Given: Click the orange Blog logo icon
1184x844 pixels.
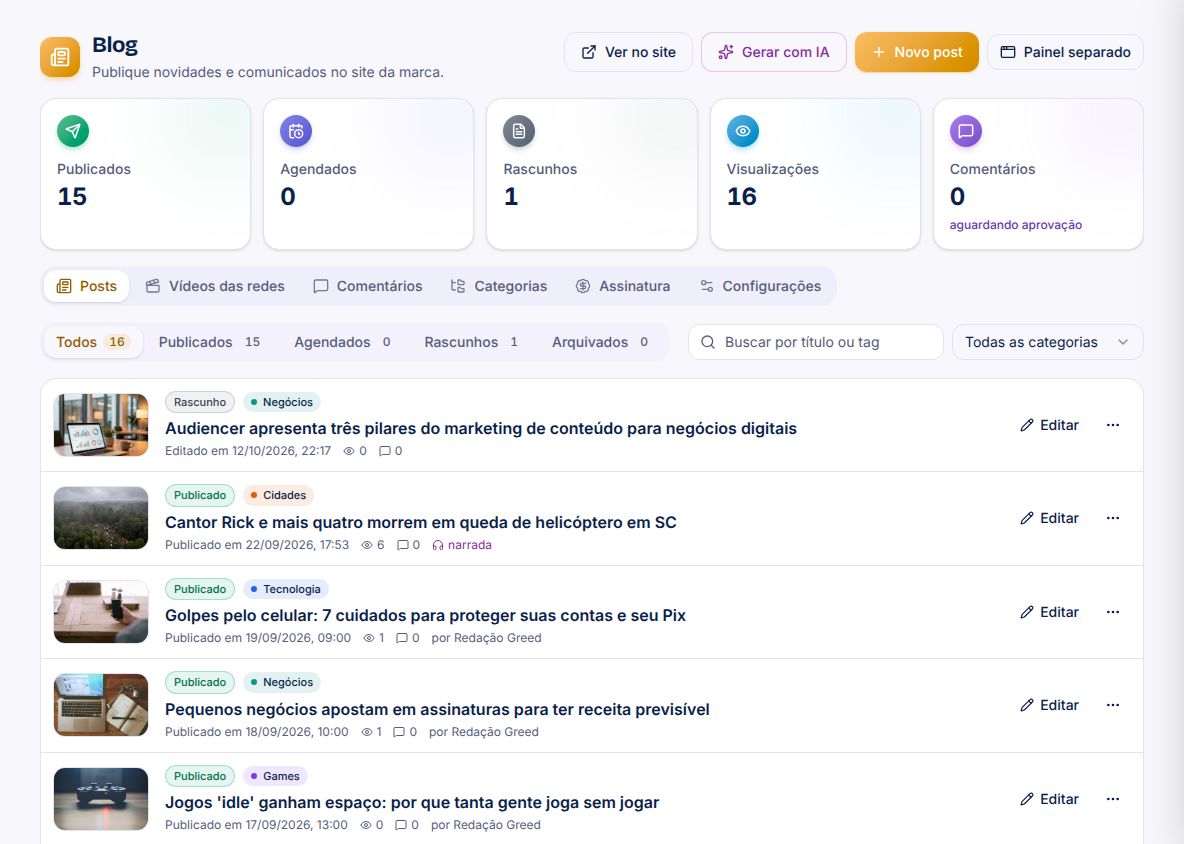Looking at the screenshot, I should coord(60,57).
